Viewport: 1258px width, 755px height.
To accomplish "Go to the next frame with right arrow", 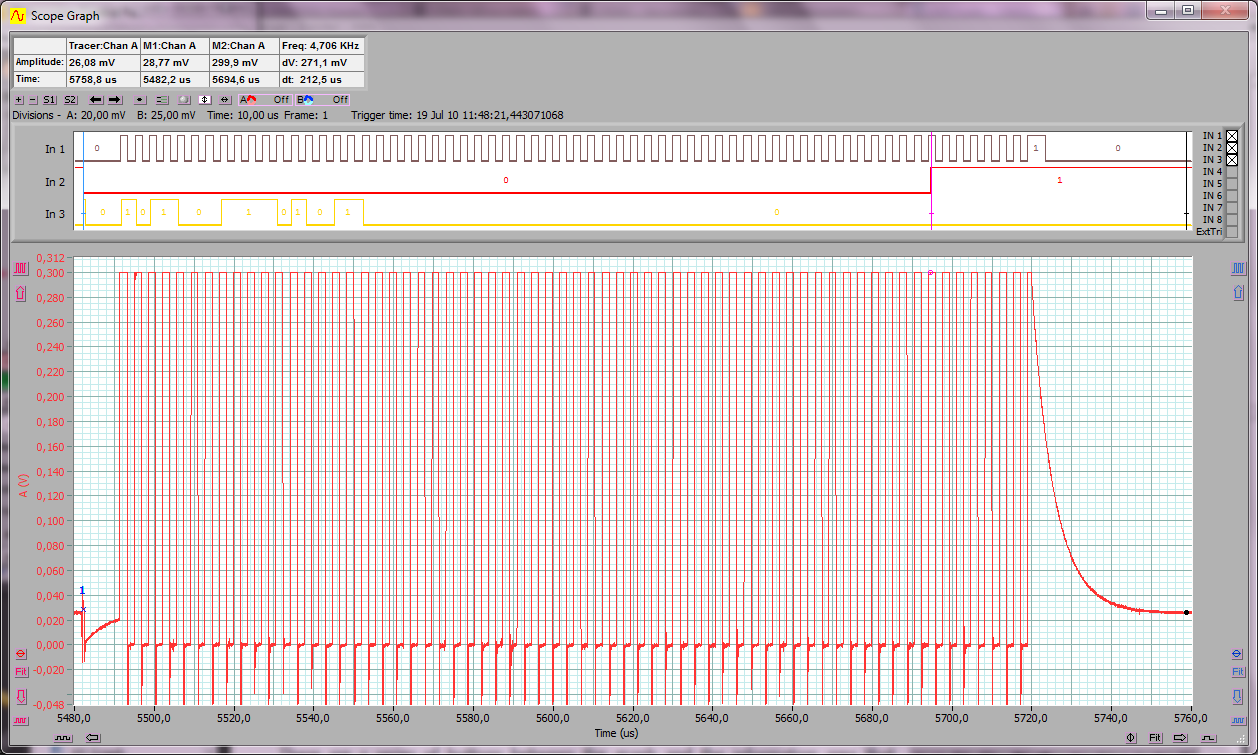I will [114, 100].
